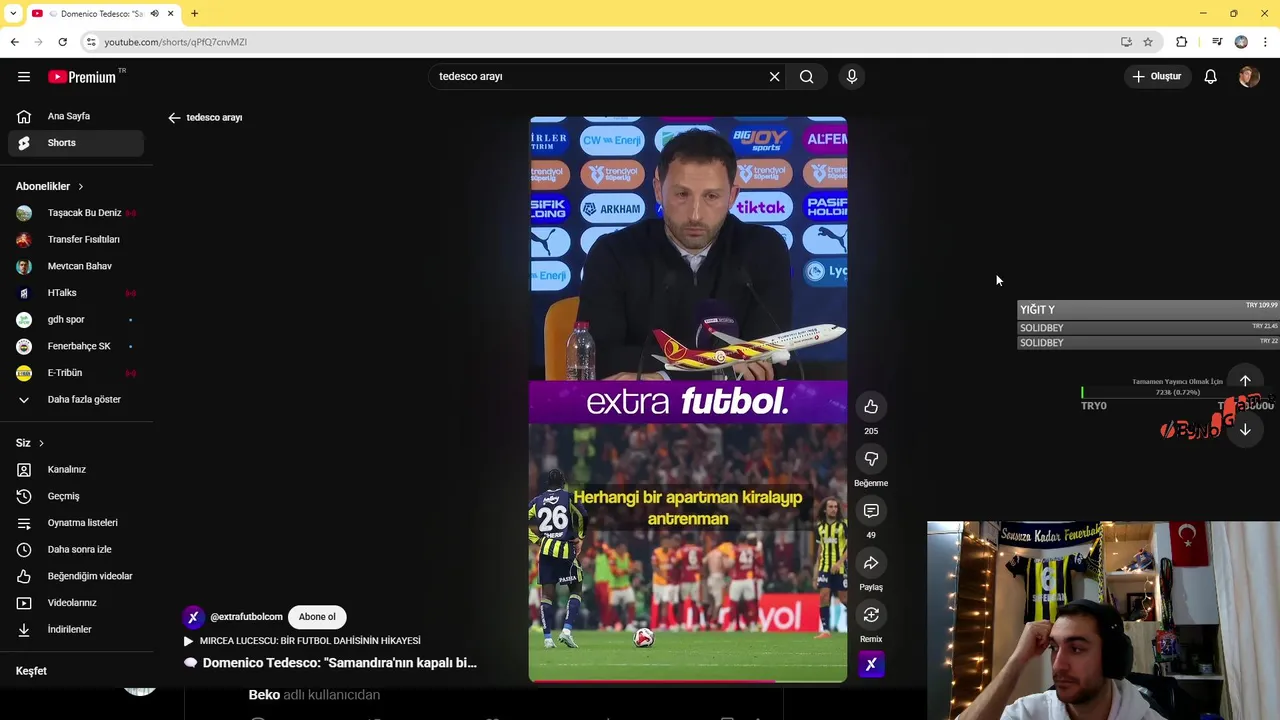Open Ana Sayfa in sidebar
1280x720 pixels.
[x=76, y=116]
